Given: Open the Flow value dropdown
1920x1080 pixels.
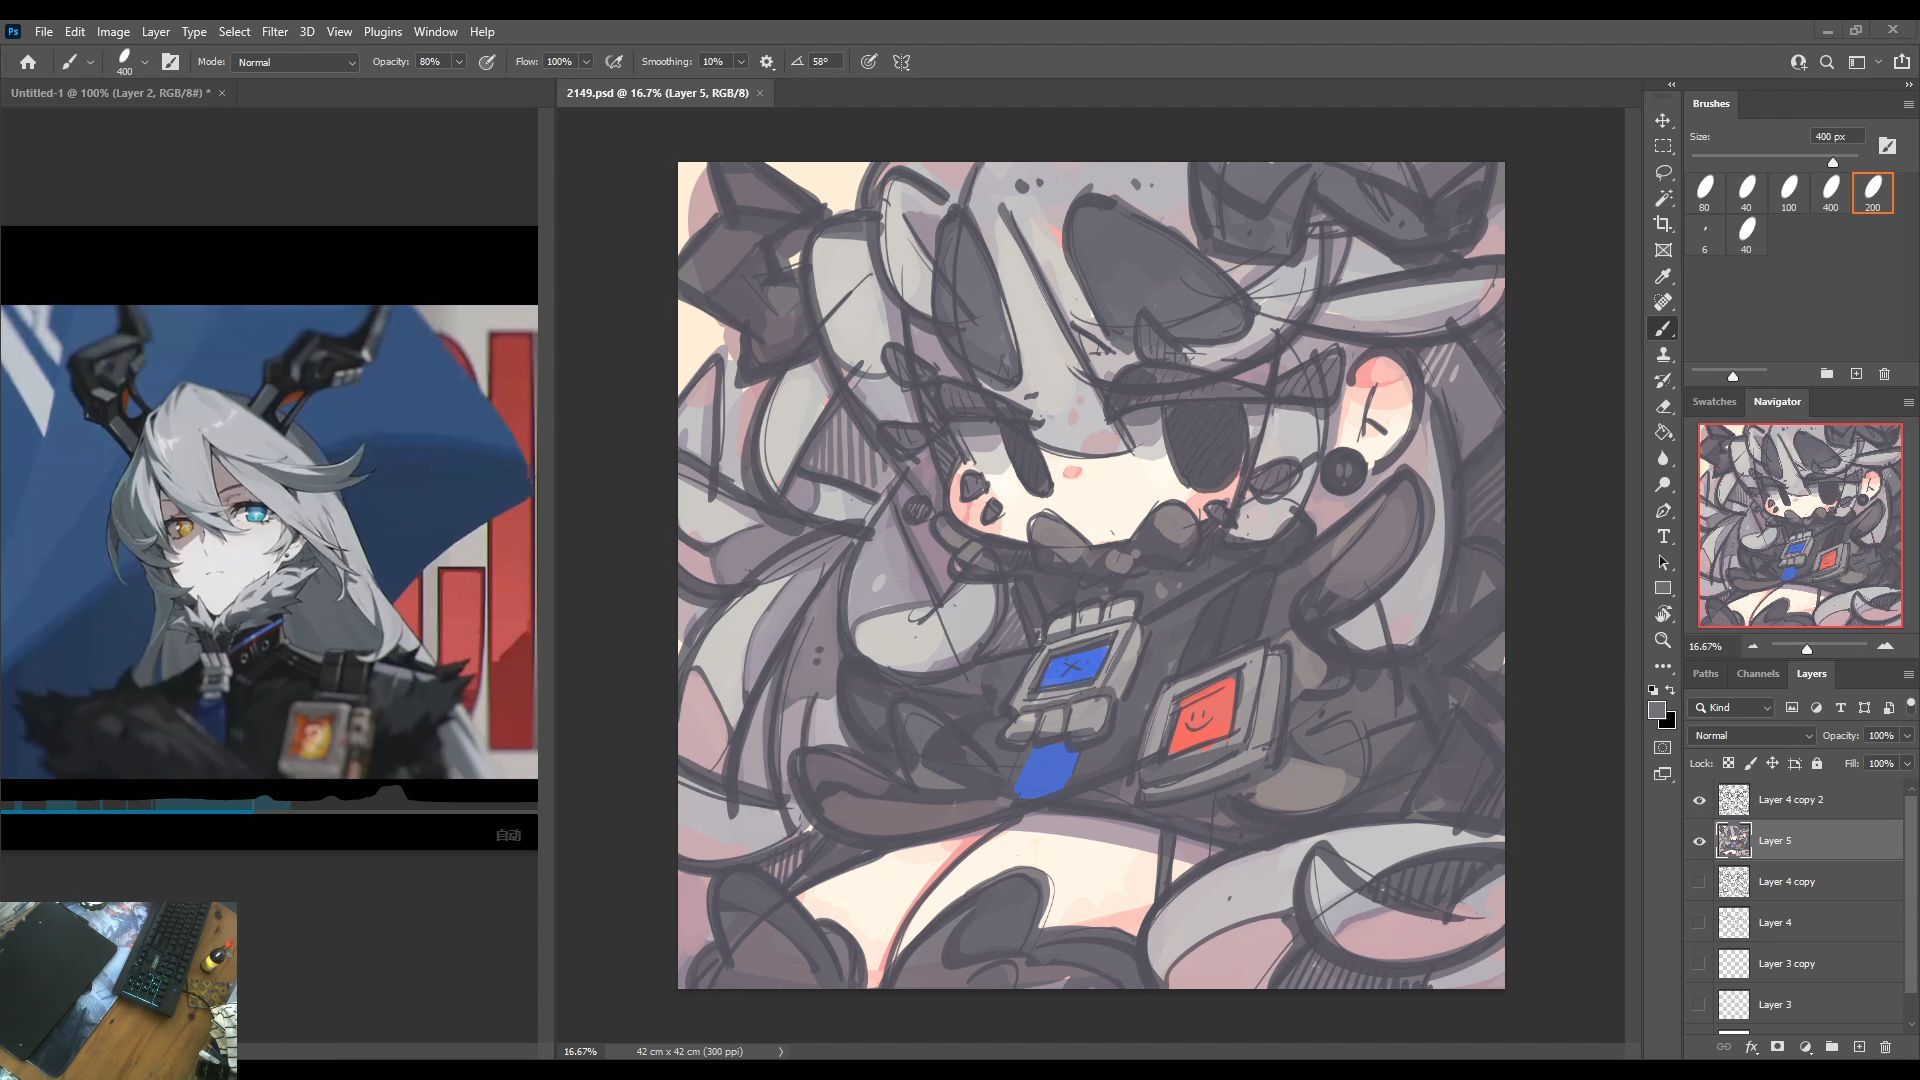Looking at the screenshot, I should click(x=586, y=62).
